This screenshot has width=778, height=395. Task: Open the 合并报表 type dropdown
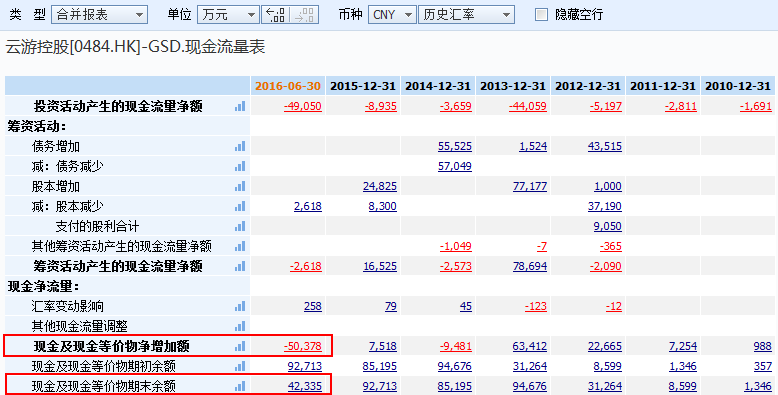click(x=99, y=14)
